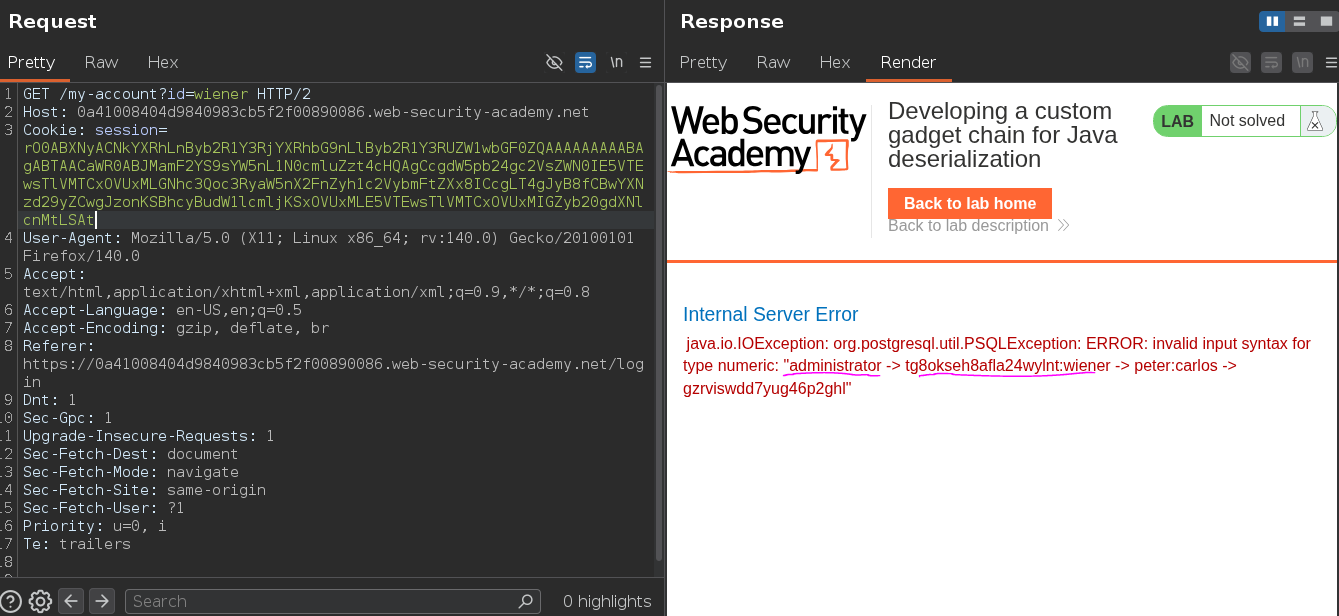
Task: Click the green LAB badge
Action: (x=1177, y=121)
